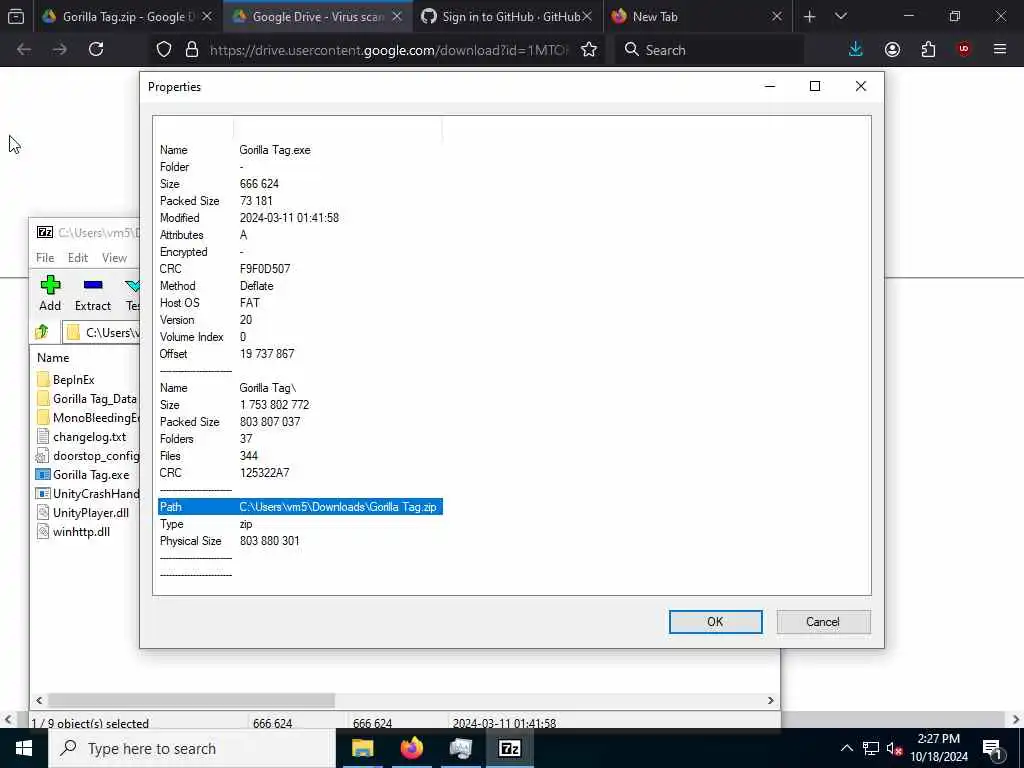Select UnityPlayer.dll in the file list
Screen dimensions: 1024x768
(83, 513)
